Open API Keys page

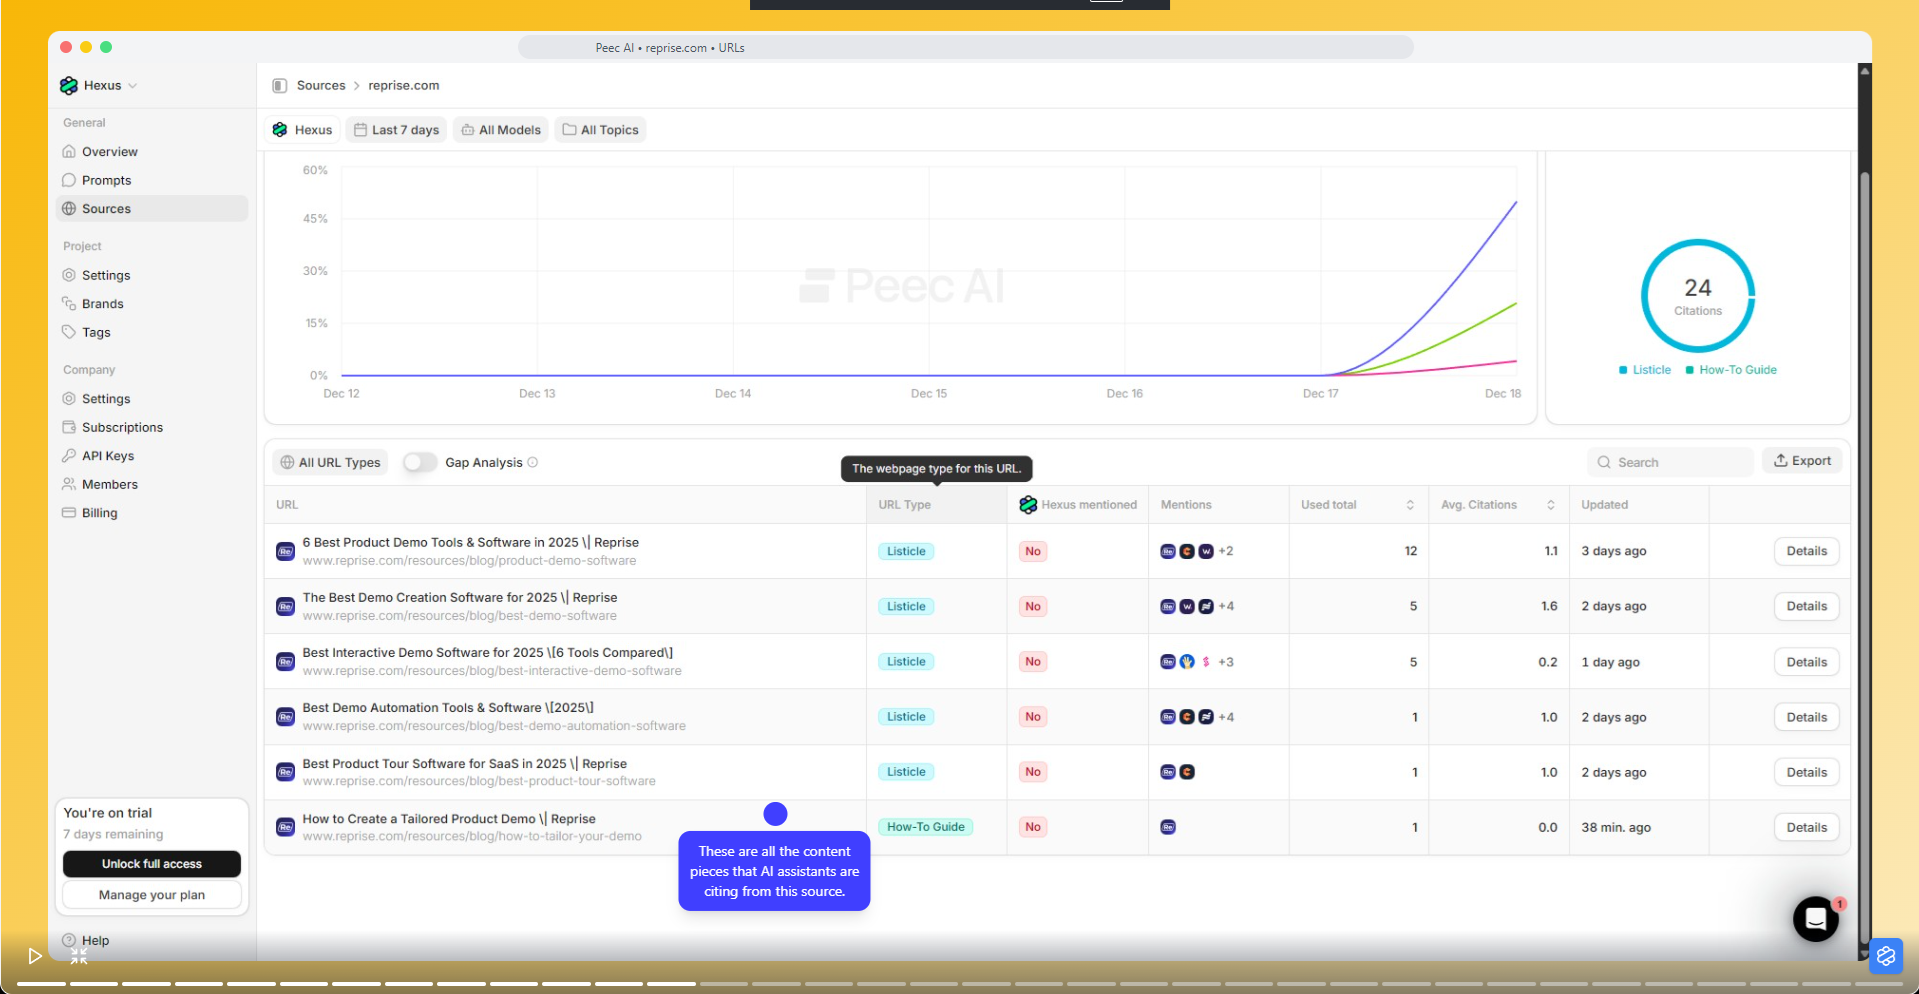[x=108, y=456]
